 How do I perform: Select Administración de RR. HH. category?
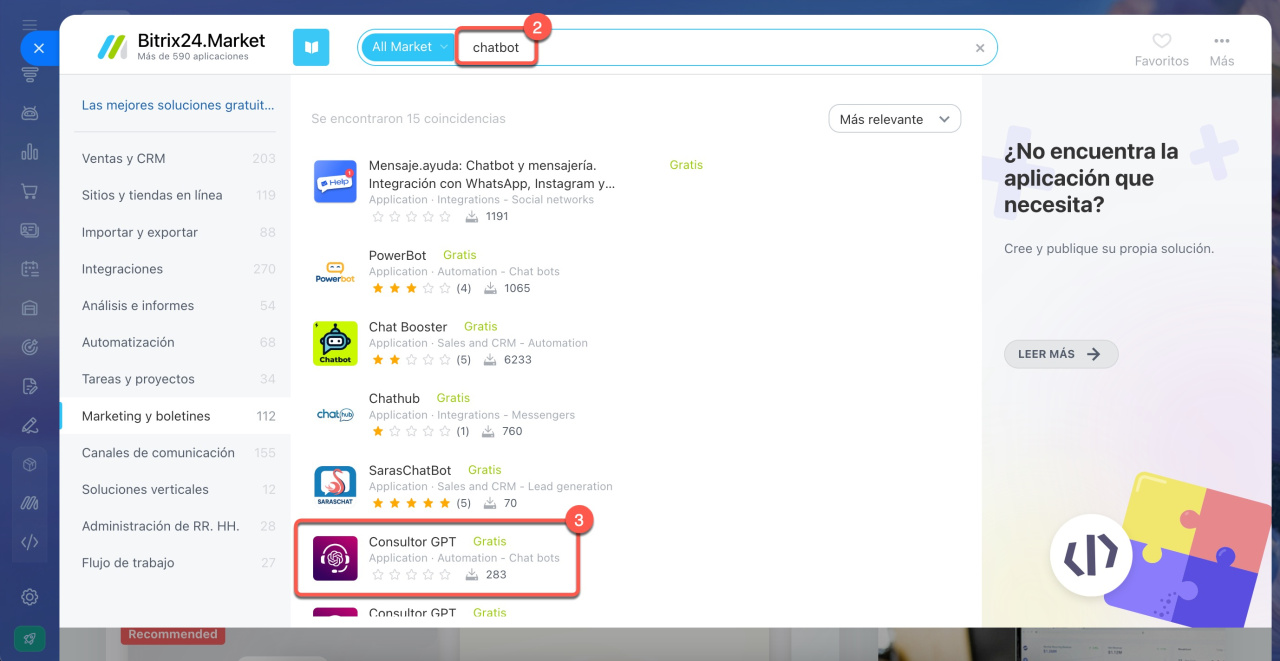coord(175,526)
